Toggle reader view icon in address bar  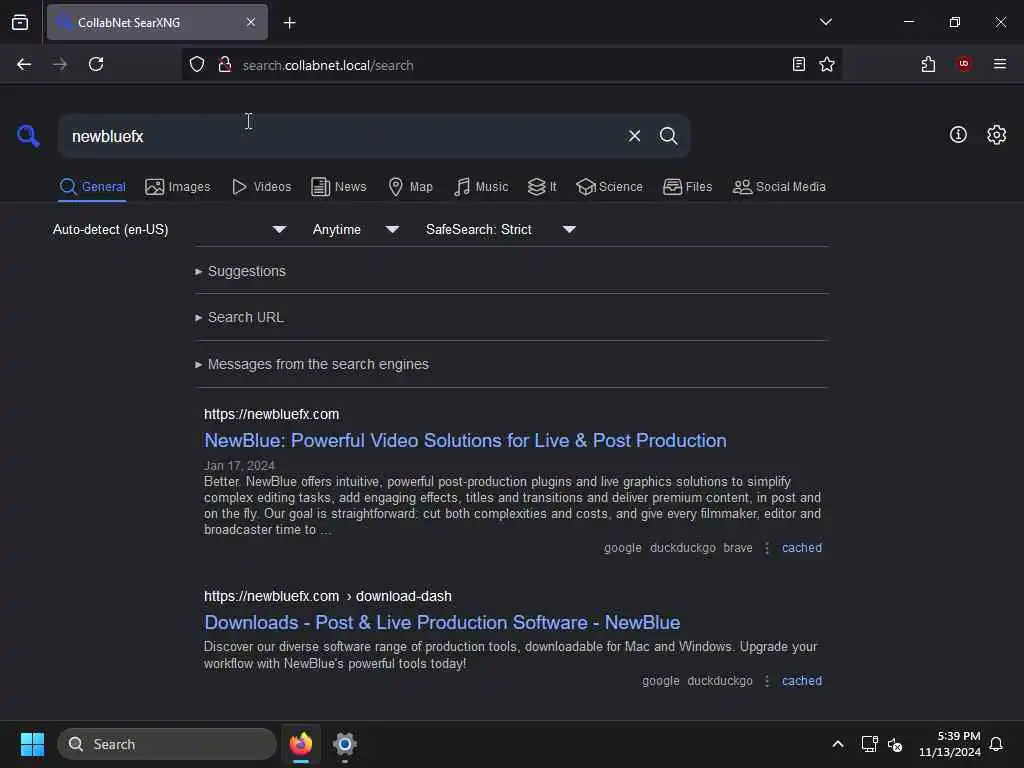pyautogui.click(x=799, y=64)
